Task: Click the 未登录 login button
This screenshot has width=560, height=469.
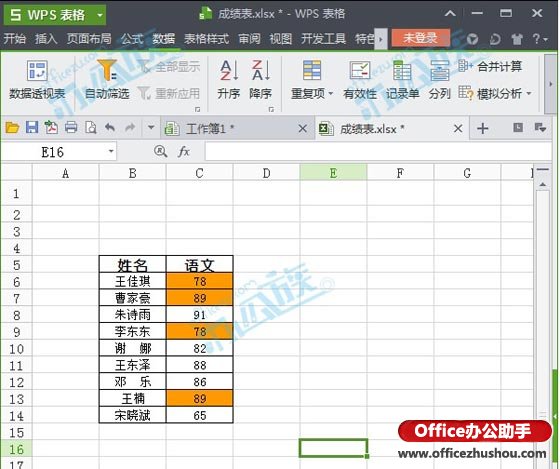Action: pos(420,38)
